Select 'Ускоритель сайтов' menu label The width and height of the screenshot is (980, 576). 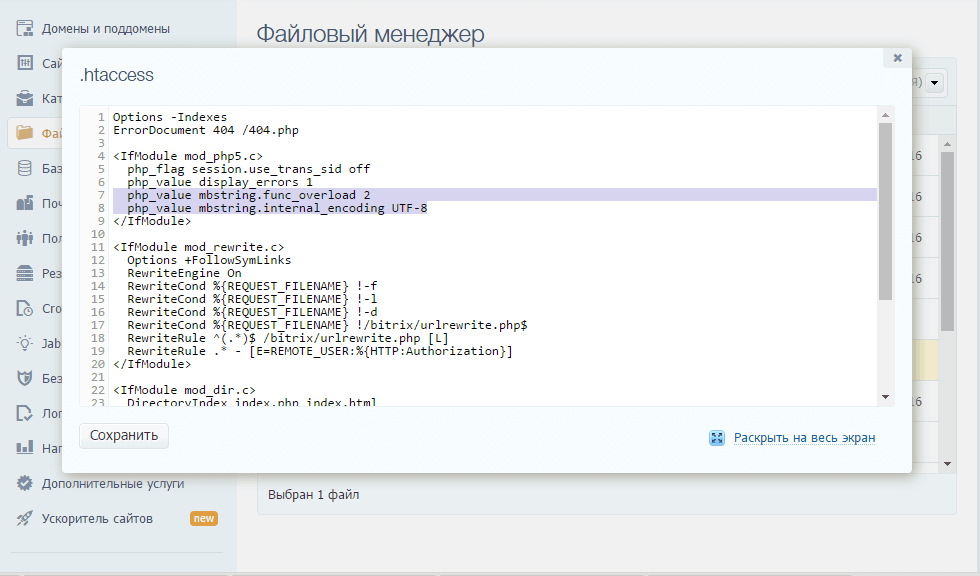(97, 518)
